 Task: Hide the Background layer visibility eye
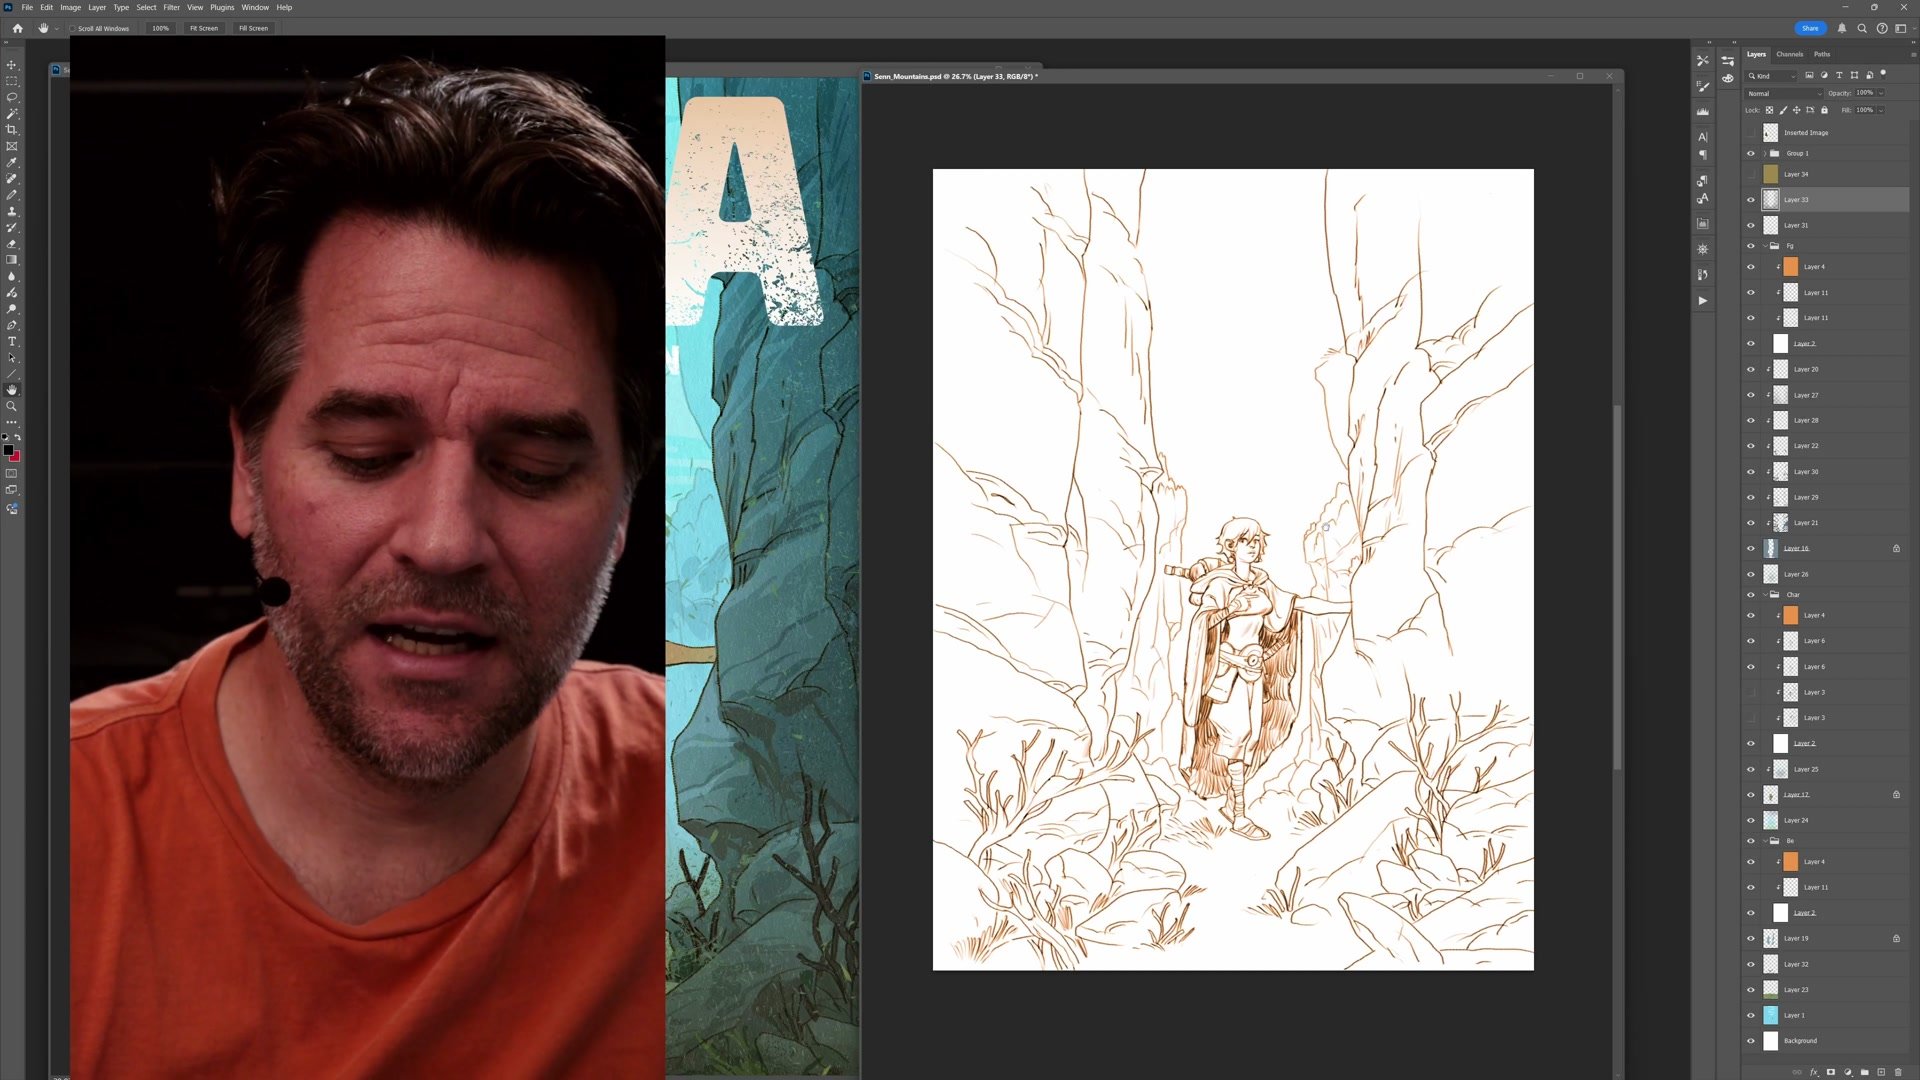1751,1041
